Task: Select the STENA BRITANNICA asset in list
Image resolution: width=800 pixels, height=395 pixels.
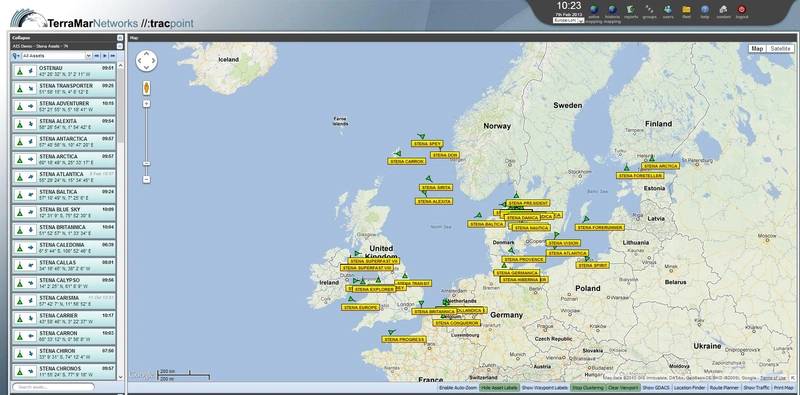Action: pyautogui.click(x=64, y=230)
